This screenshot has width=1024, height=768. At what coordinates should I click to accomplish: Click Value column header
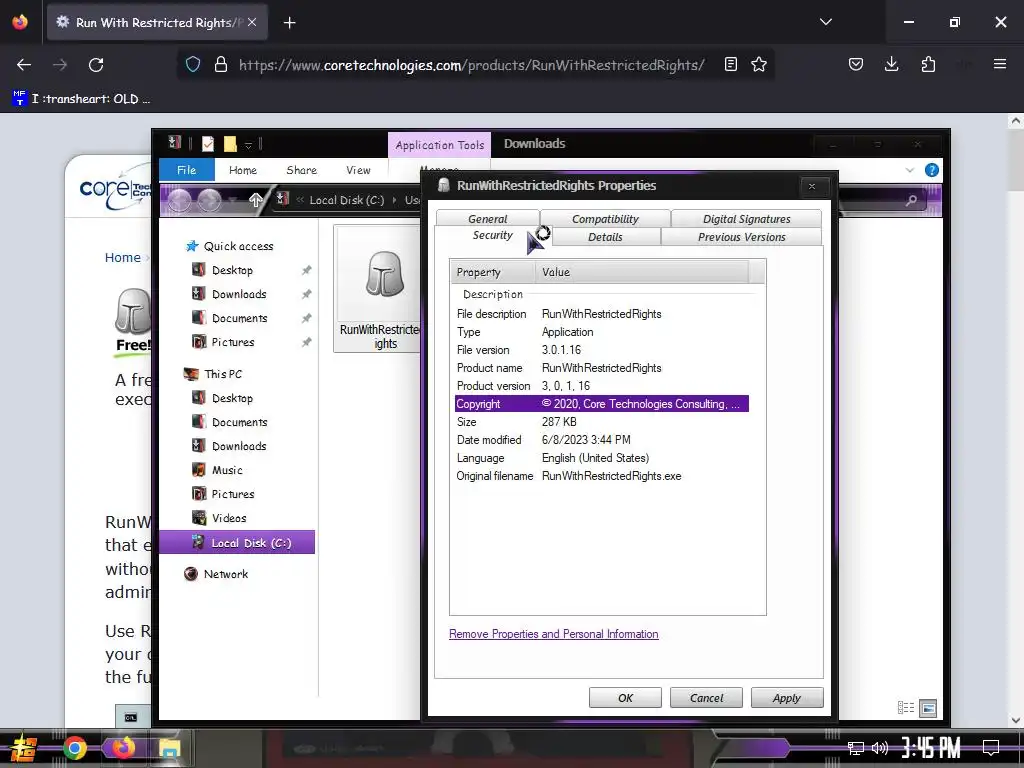click(x=641, y=272)
